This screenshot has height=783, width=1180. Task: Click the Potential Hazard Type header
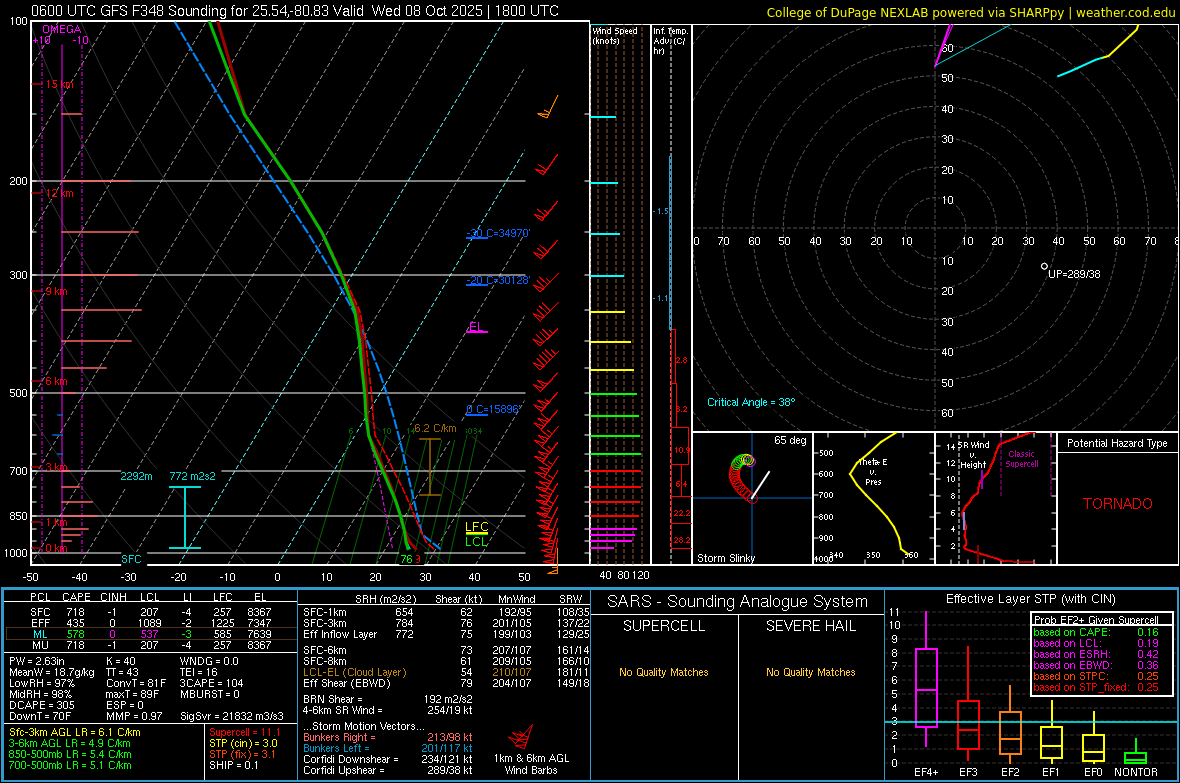point(1117,443)
